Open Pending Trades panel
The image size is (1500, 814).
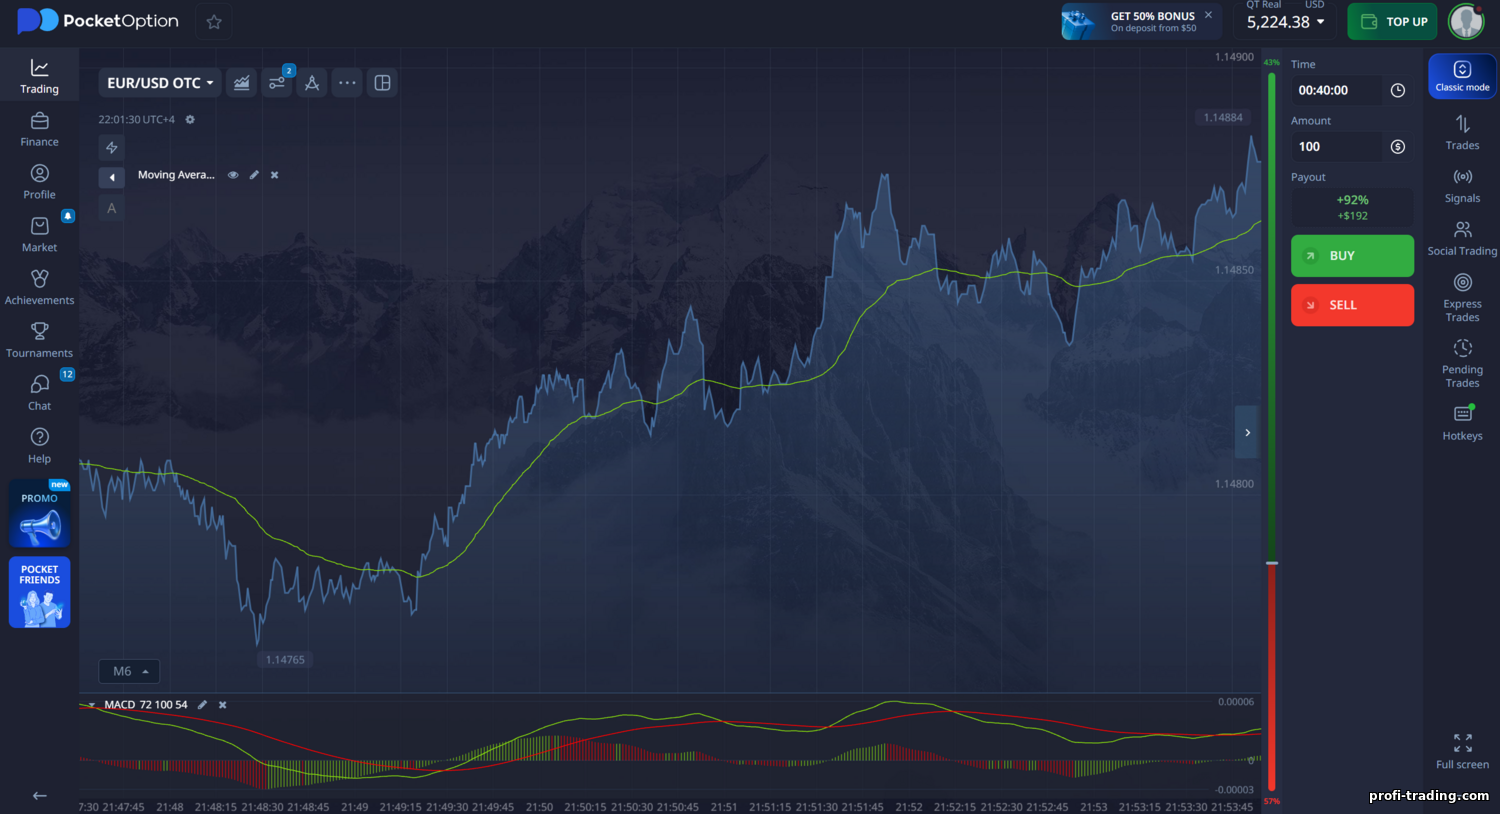pyautogui.click(x=1462, y=362)
